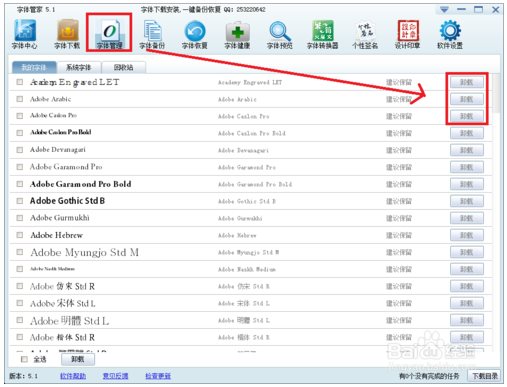Open the 字体预览 font preview magnifier icon
This screenshot has width=507, height=387.
tap(280, 34)
